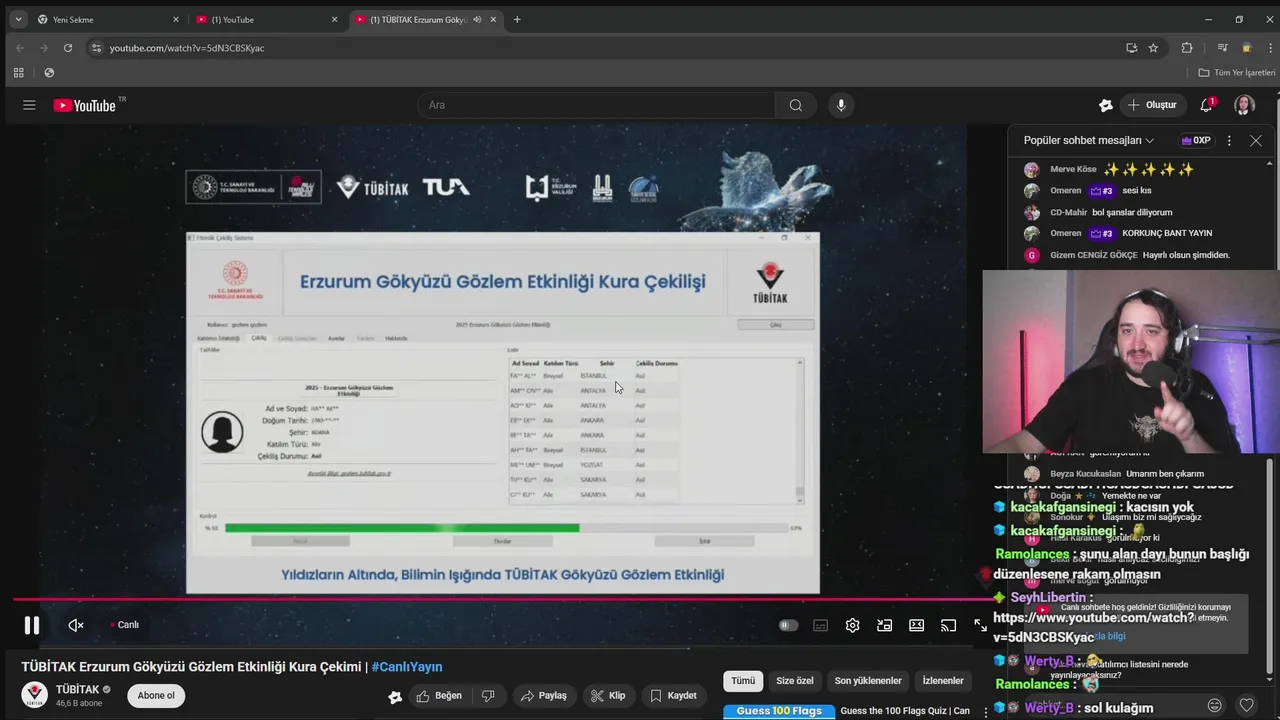This screenshot has height=720, width=1280.
Task: Open emoji picker in chat
Action: 1214,705
